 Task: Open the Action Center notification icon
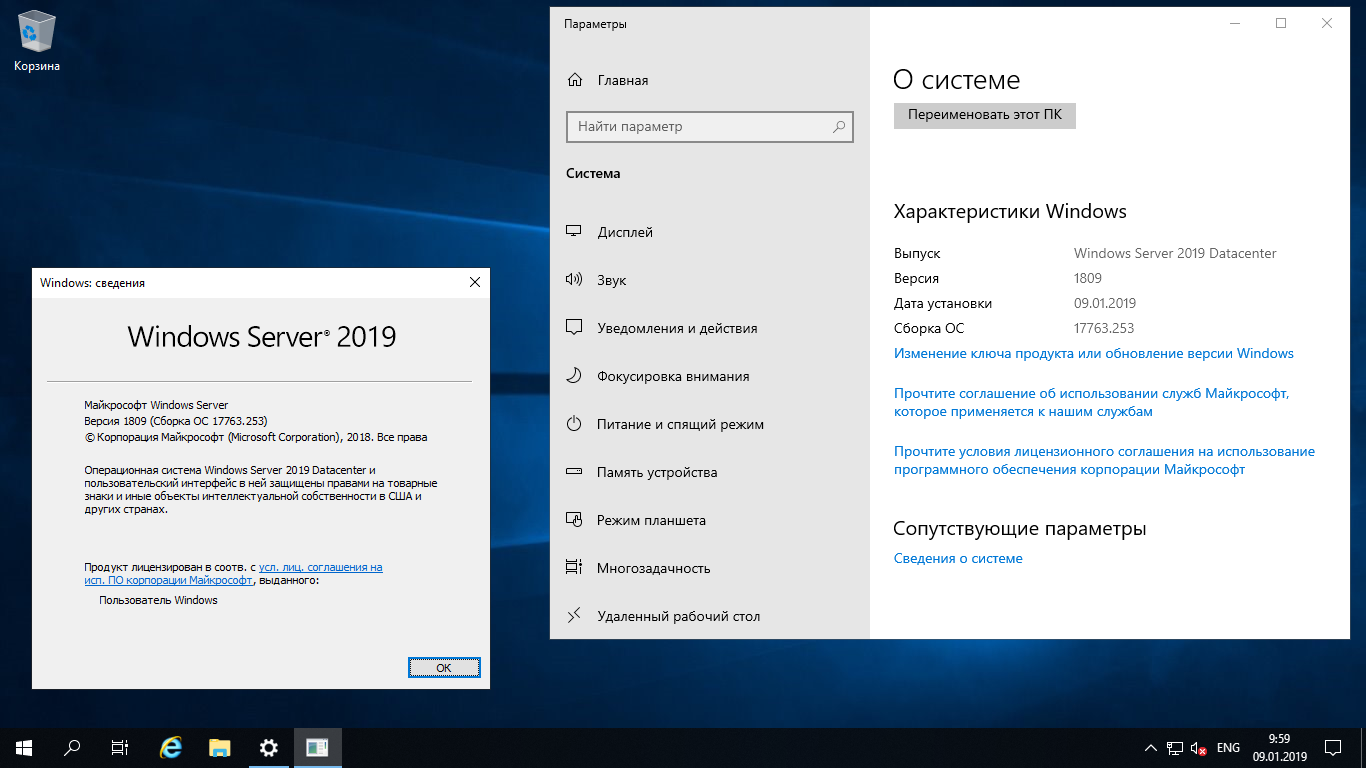[1333, 747]
